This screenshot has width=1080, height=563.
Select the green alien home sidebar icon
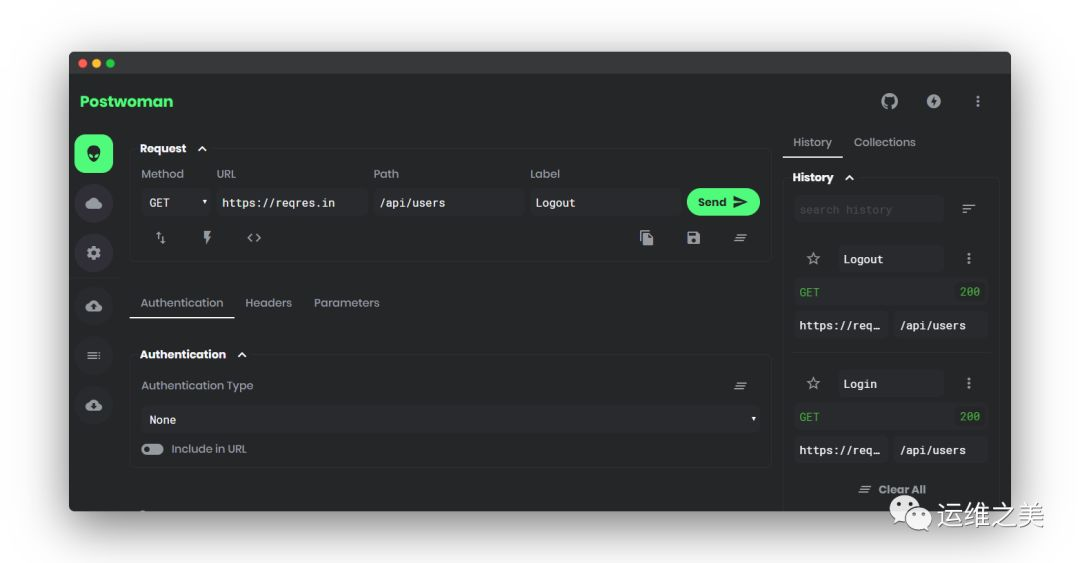pyautogui.click(x=94, y=154)
